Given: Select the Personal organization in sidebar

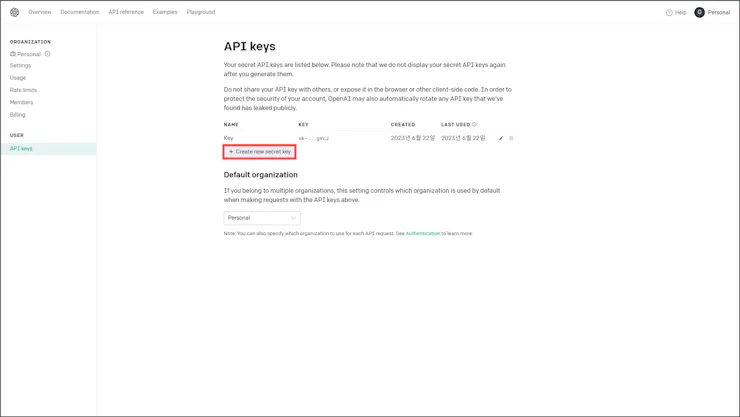Looking at the screenshot, I should (x=25, y=54).
